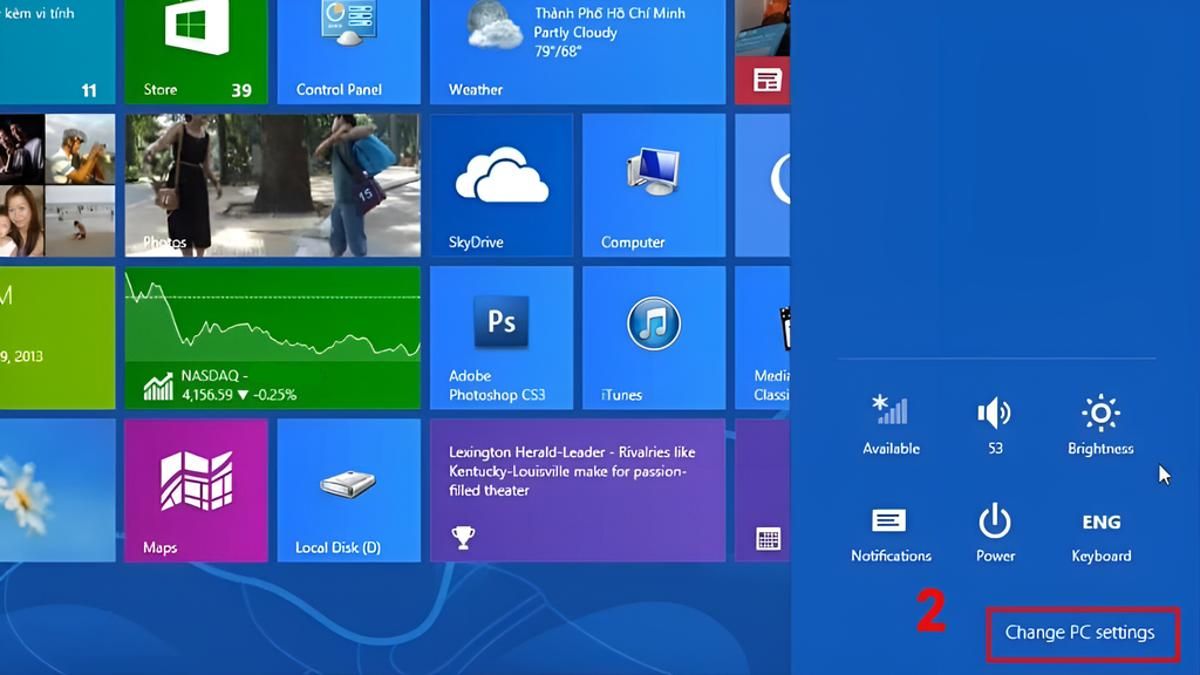Image resolution: width=1200 pixels, height=675 pixels.
Task: Open the Maps app
Action: point(196,490)
